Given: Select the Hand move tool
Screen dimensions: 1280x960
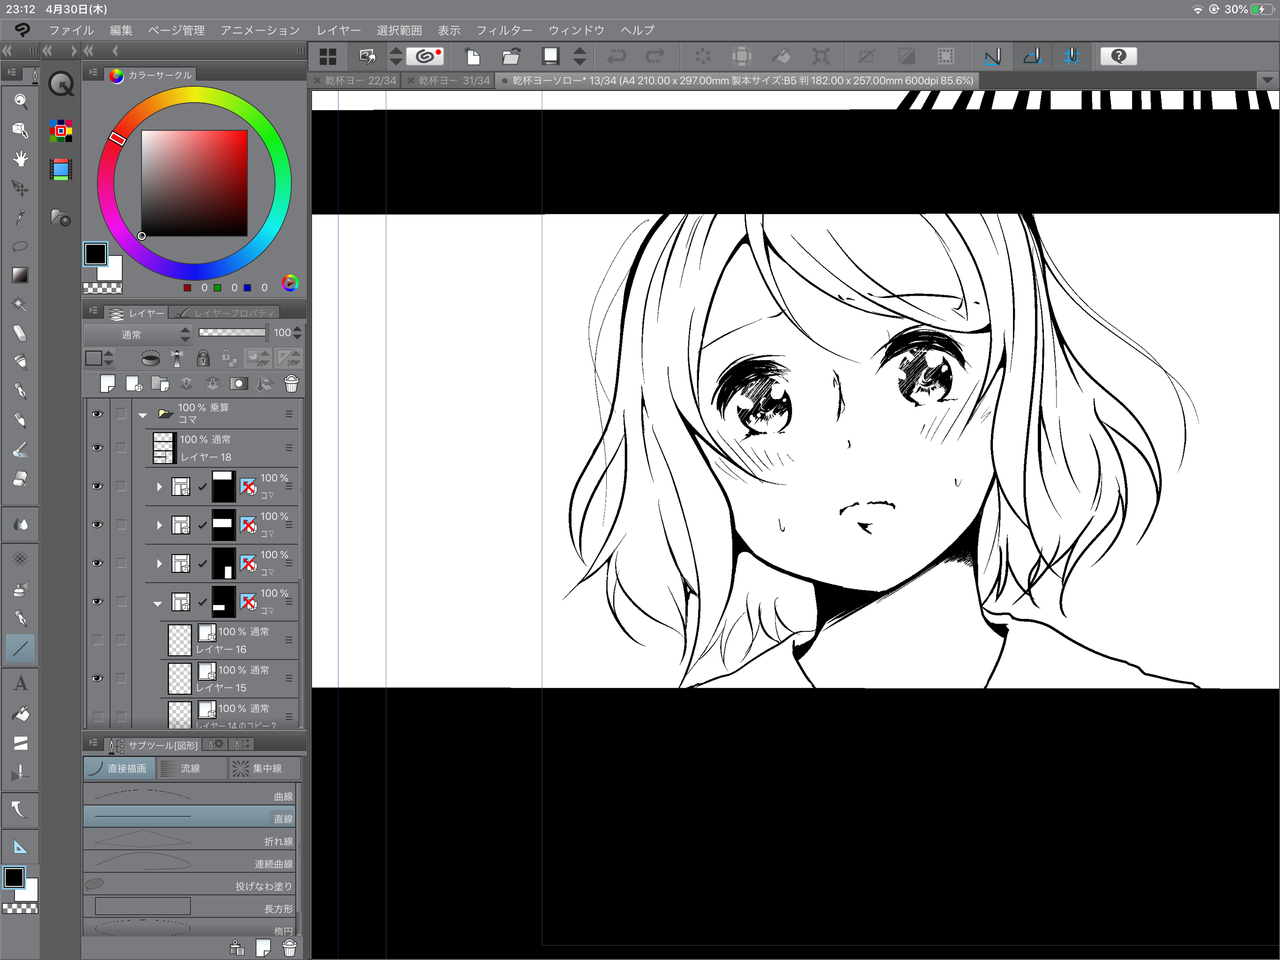Looking at the screenshot, I should [20, 158].
